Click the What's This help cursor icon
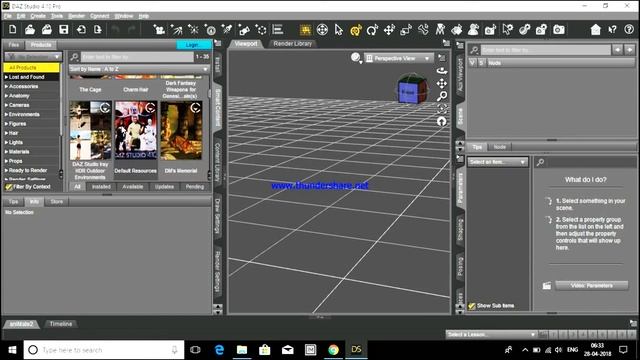Image resolution: width=640 pixels, height=360 pixels. [612, 30]
